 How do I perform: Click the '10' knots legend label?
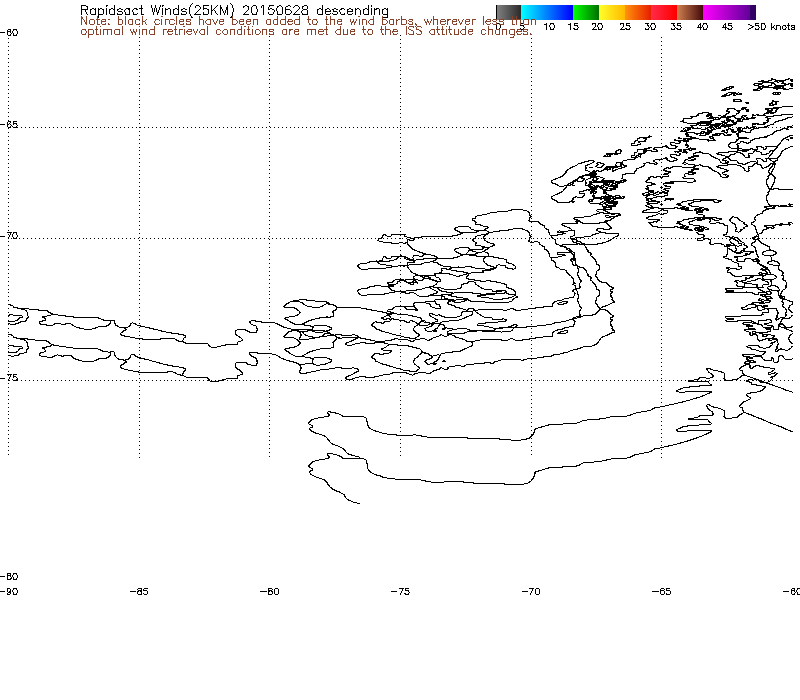tap(549, 27)
